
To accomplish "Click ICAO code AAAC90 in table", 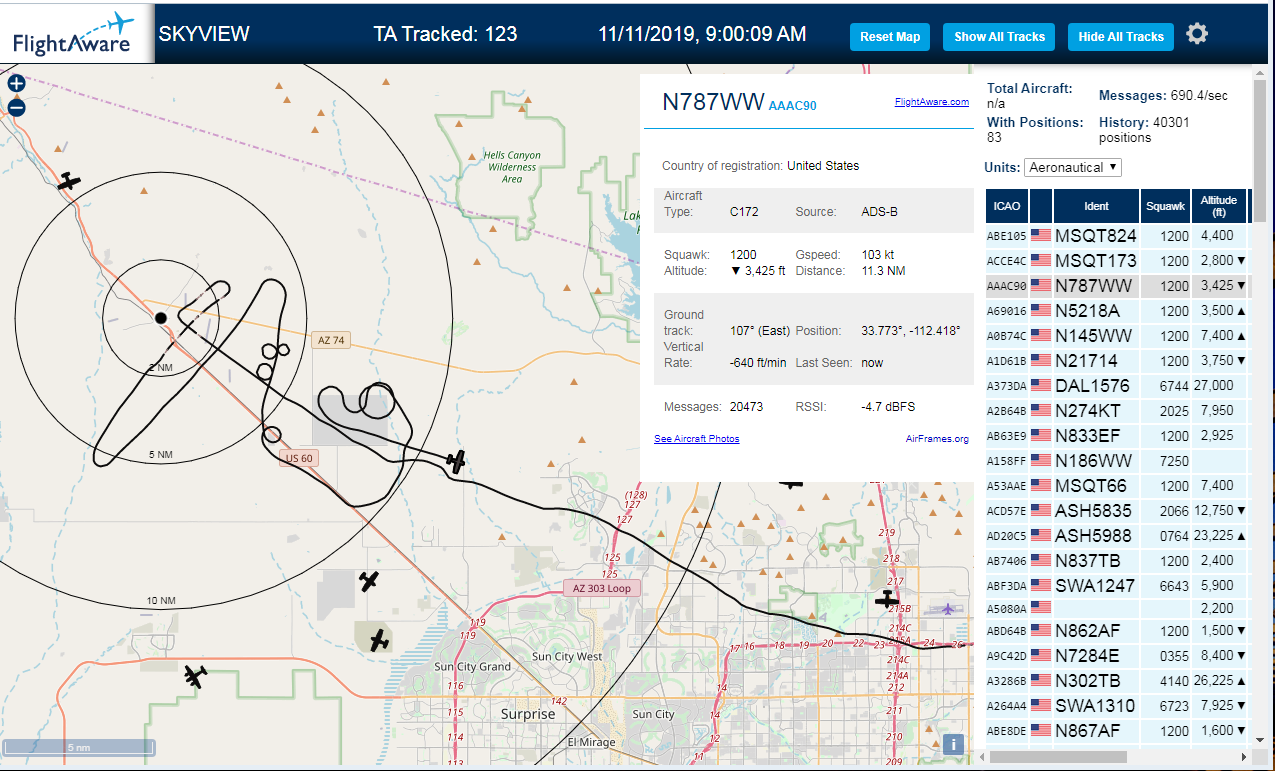I will coord(1007,286).
